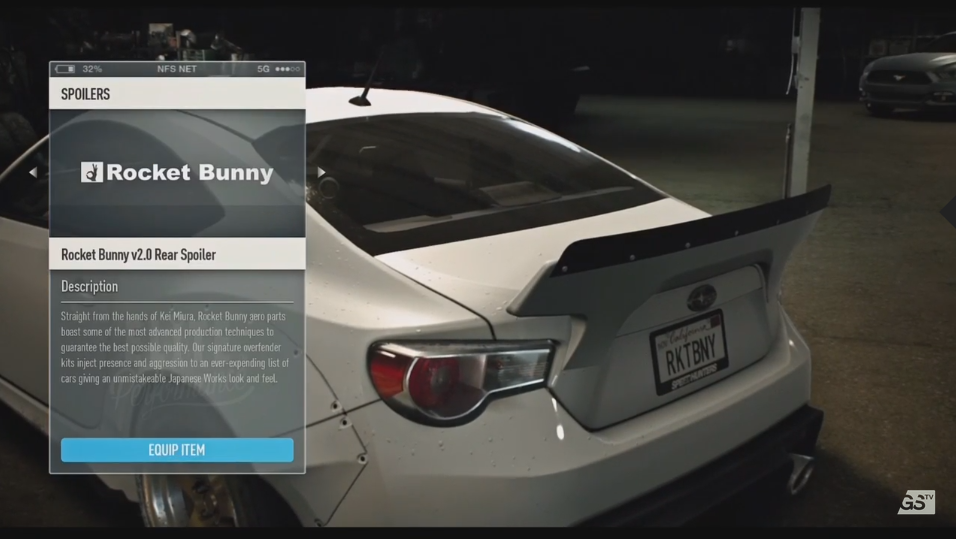This screenshot has width=956, height=539.
Task: Click the left arrow to view previous spoiler
Action: [x=33, y=172]
